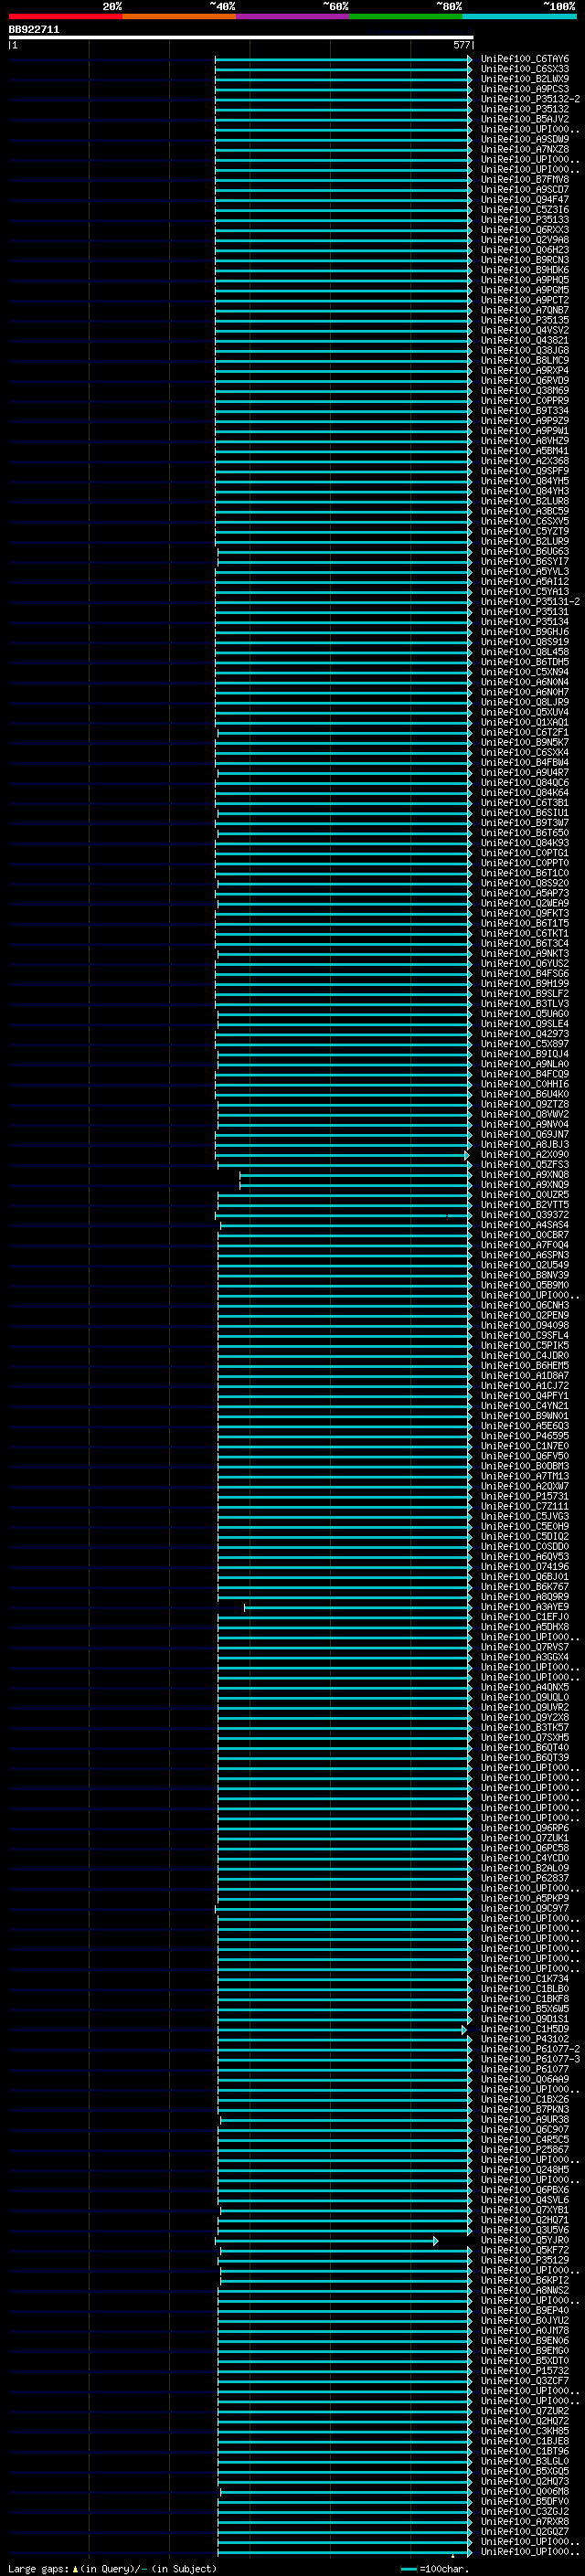Select the UniRef100_P61077-3 label
The width and height of the screenshot is (585, 2576).
click(x=530, y=2059)
